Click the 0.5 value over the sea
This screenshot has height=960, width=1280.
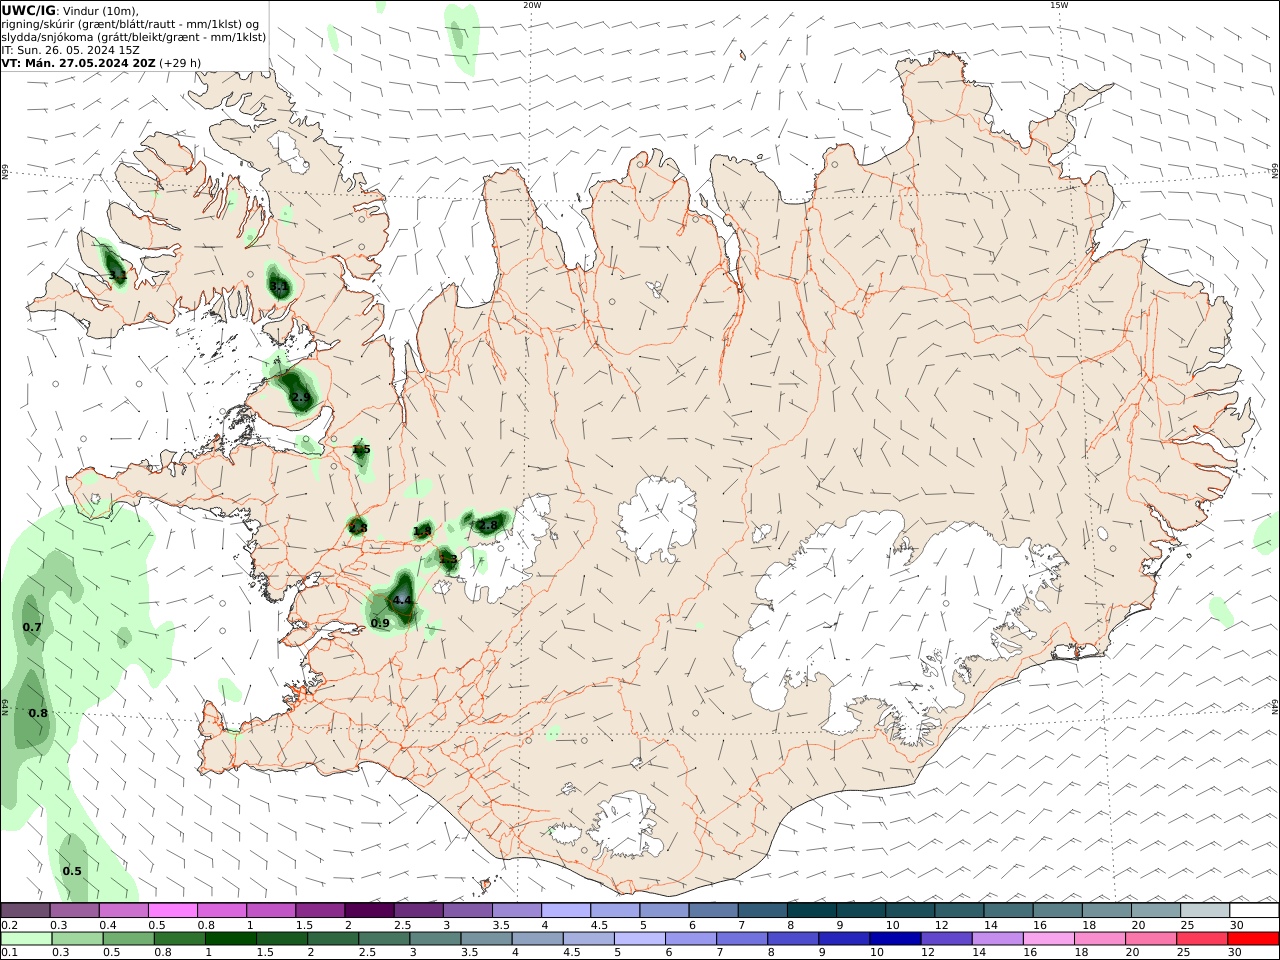click(x=72, y=871)
